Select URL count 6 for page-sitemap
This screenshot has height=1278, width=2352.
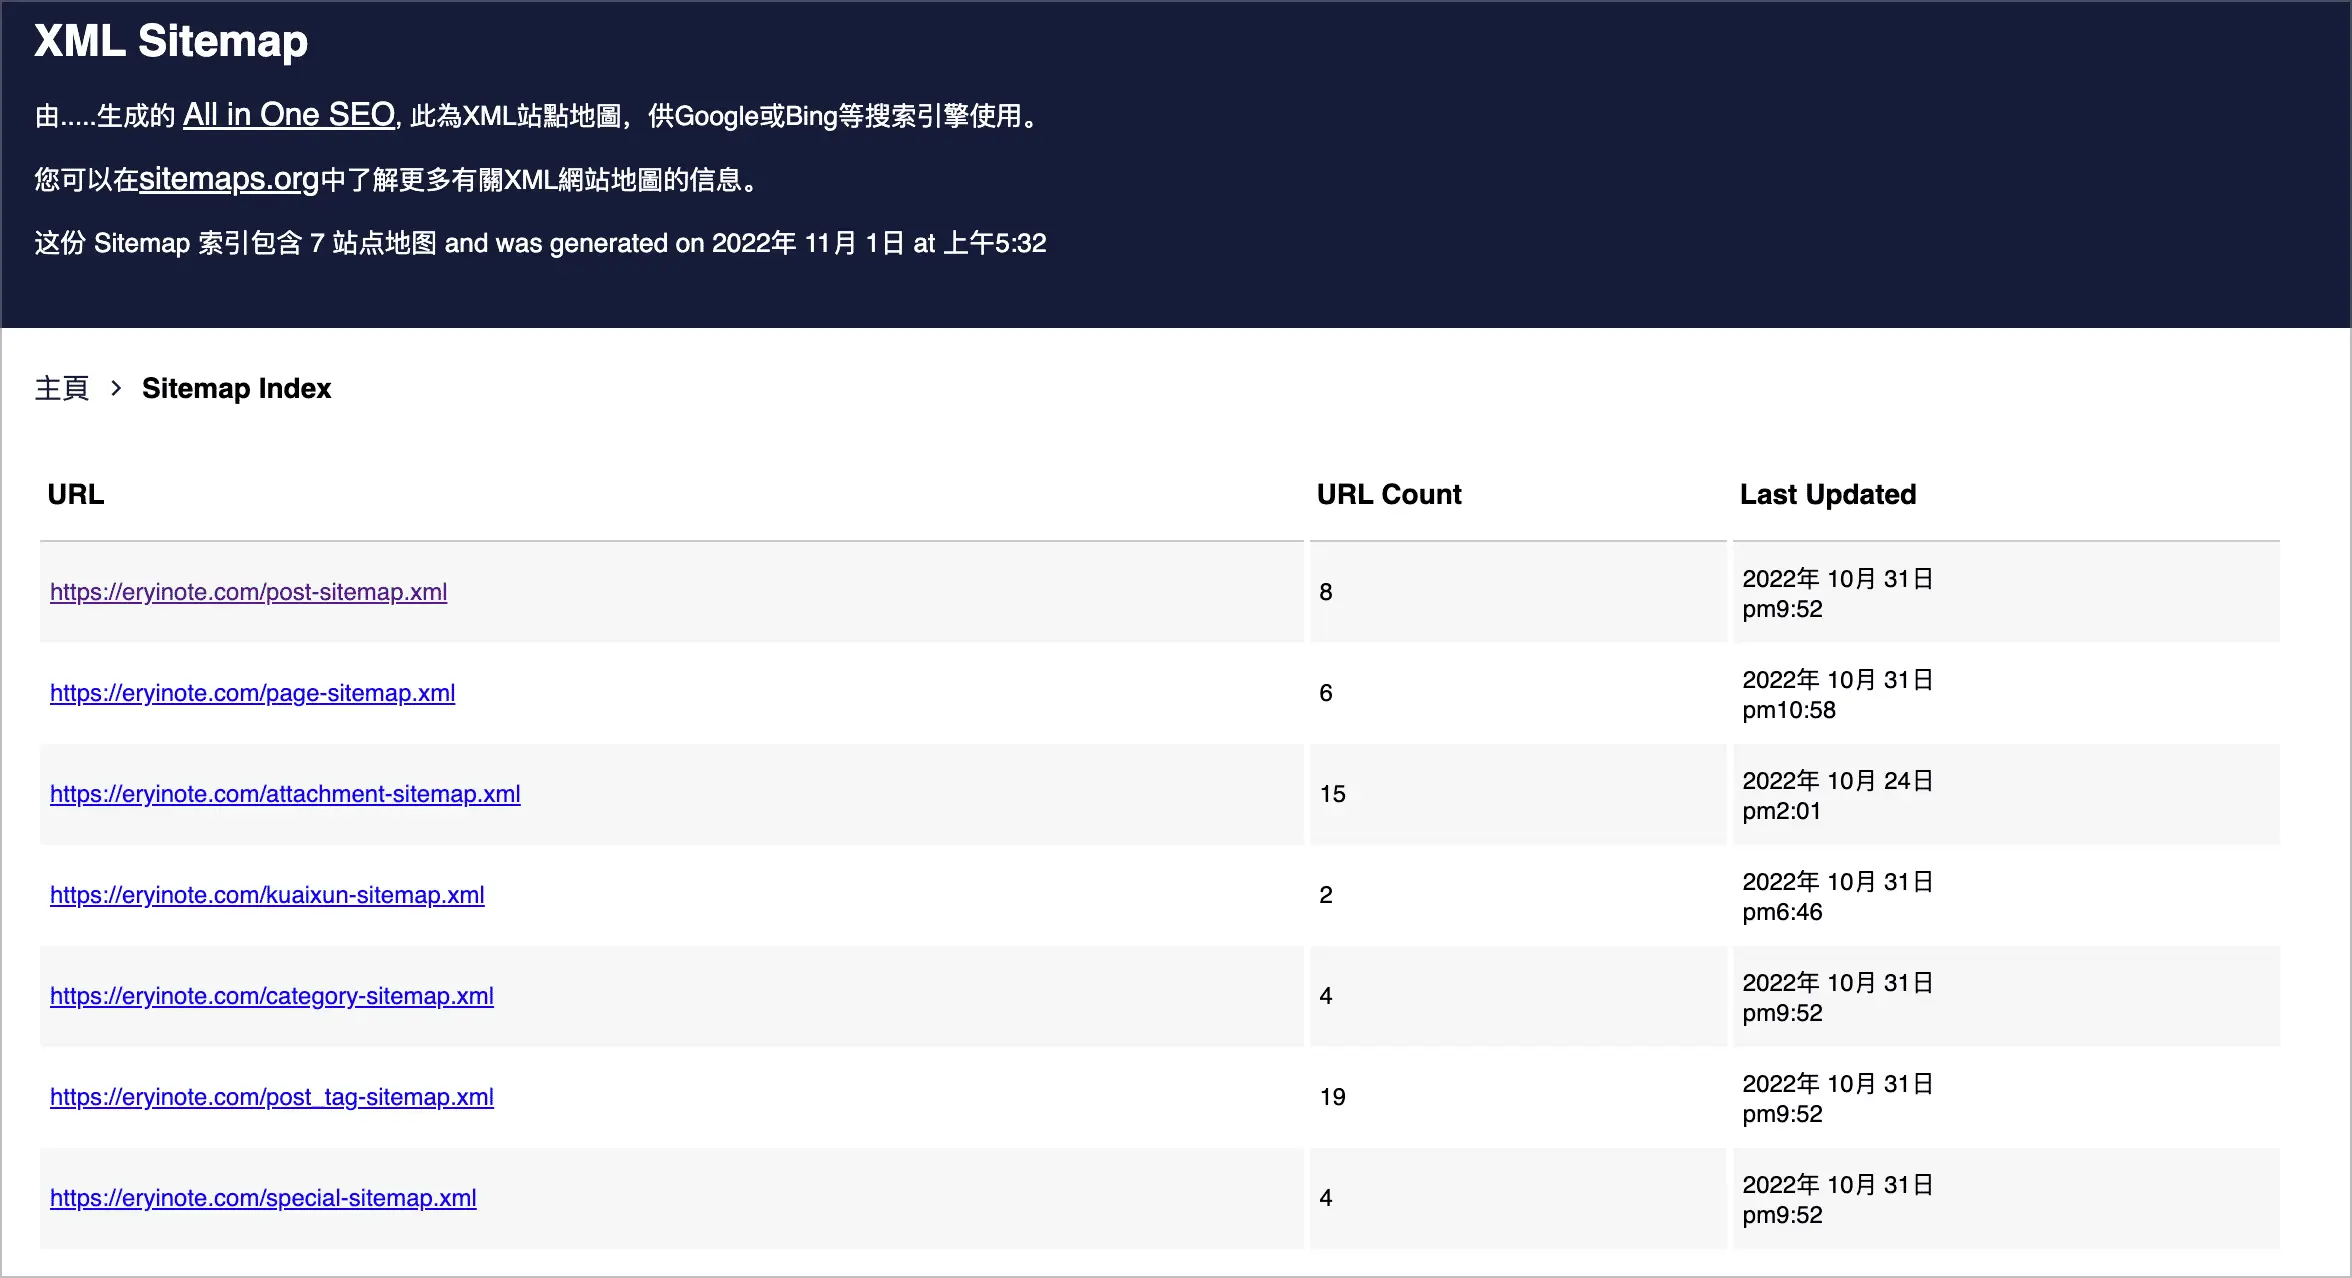(1326, 693)
